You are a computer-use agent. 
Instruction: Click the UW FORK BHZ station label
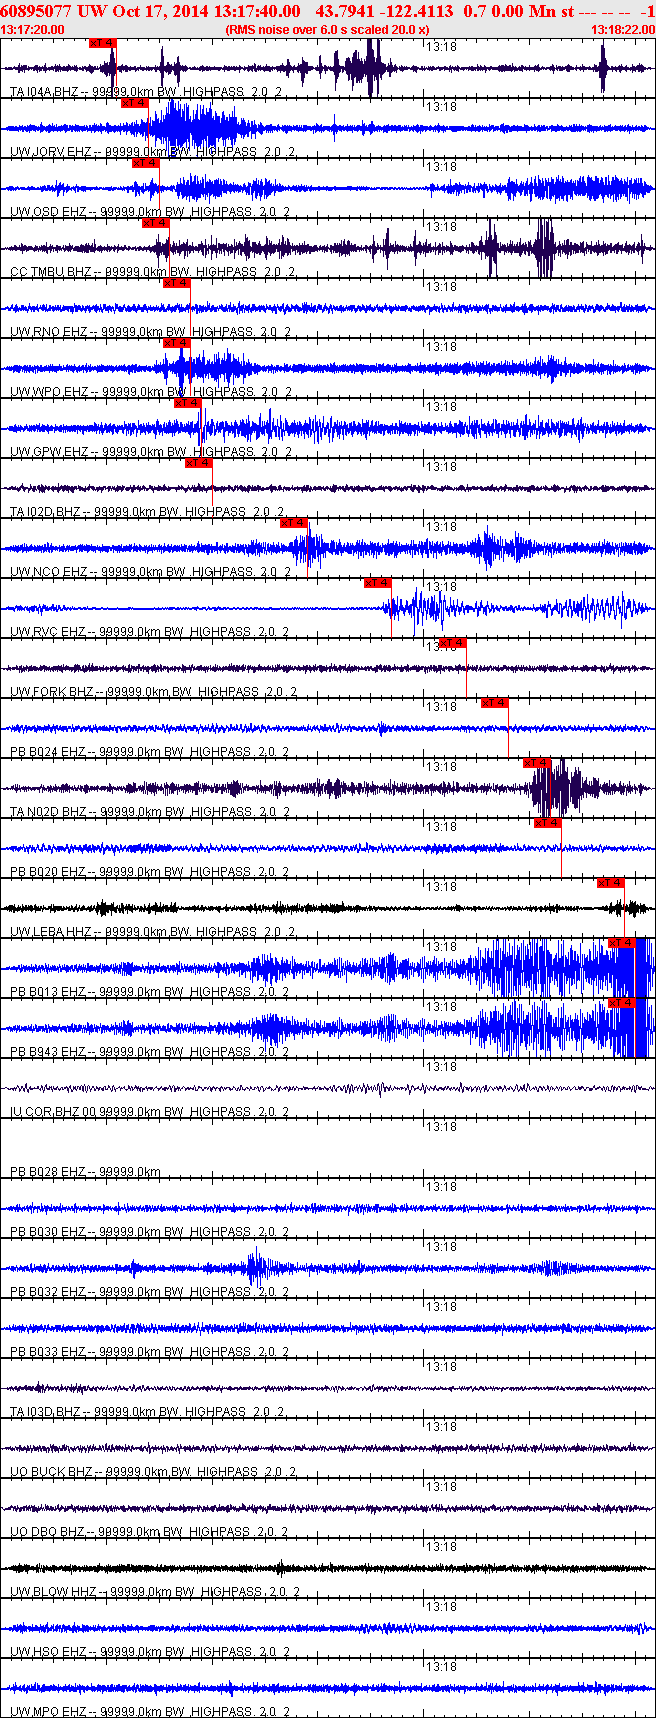153,692
